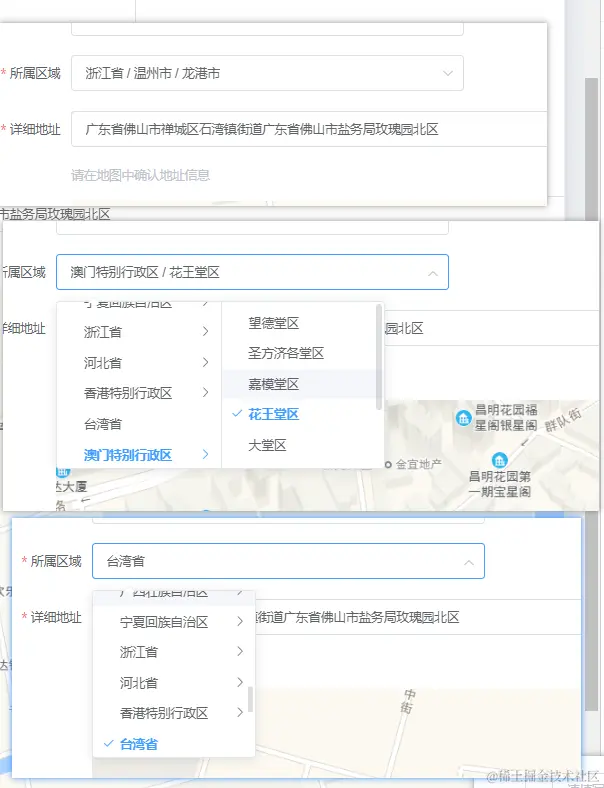Viewport: 604px width, 788px height.
Task: Expand 河北省 in the middle cascader list
Action: (x=139, y=362)
